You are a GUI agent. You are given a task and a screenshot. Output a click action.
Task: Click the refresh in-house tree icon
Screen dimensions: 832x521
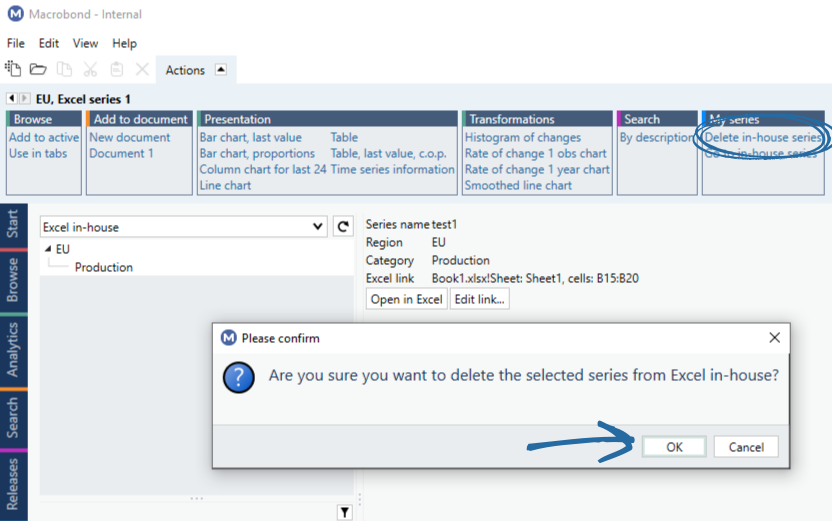coord(343,227)
